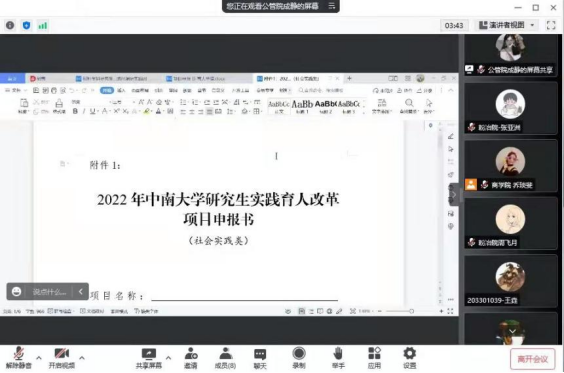
Task: Leave meeting via 离开会议 button
Action: [533, 359]
